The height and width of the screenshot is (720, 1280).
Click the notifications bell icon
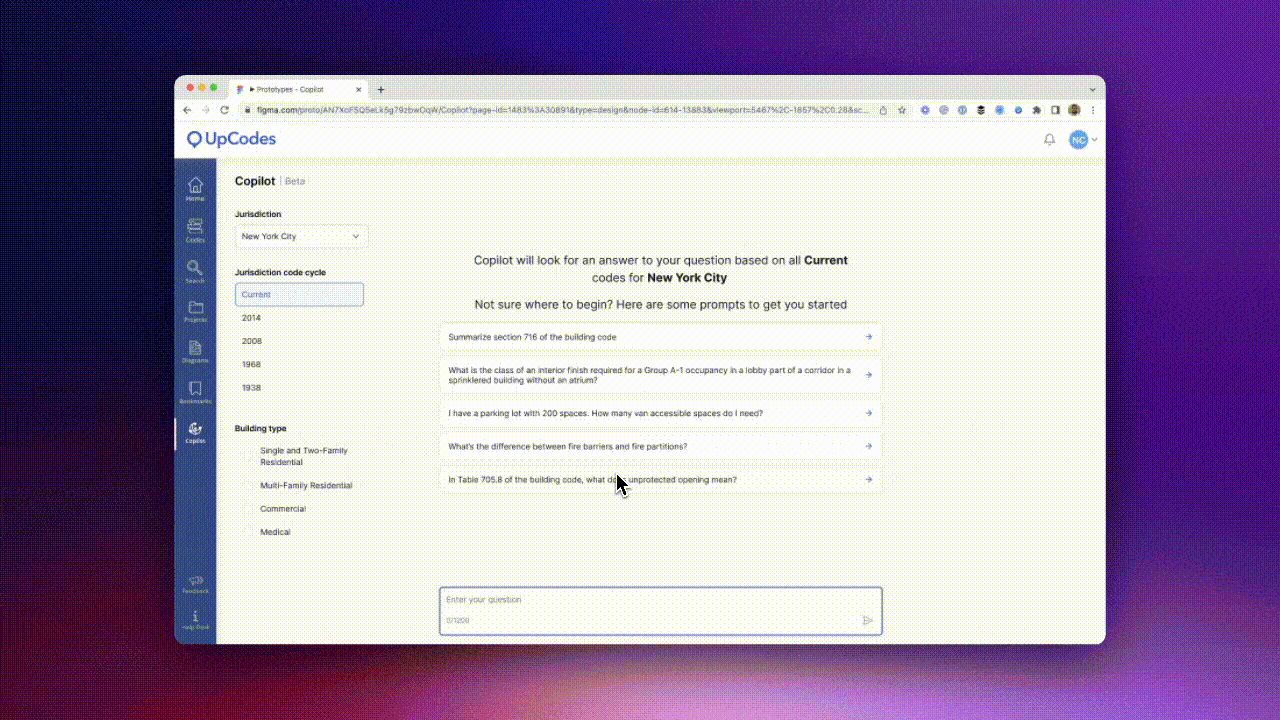[x=1049, y=140]
